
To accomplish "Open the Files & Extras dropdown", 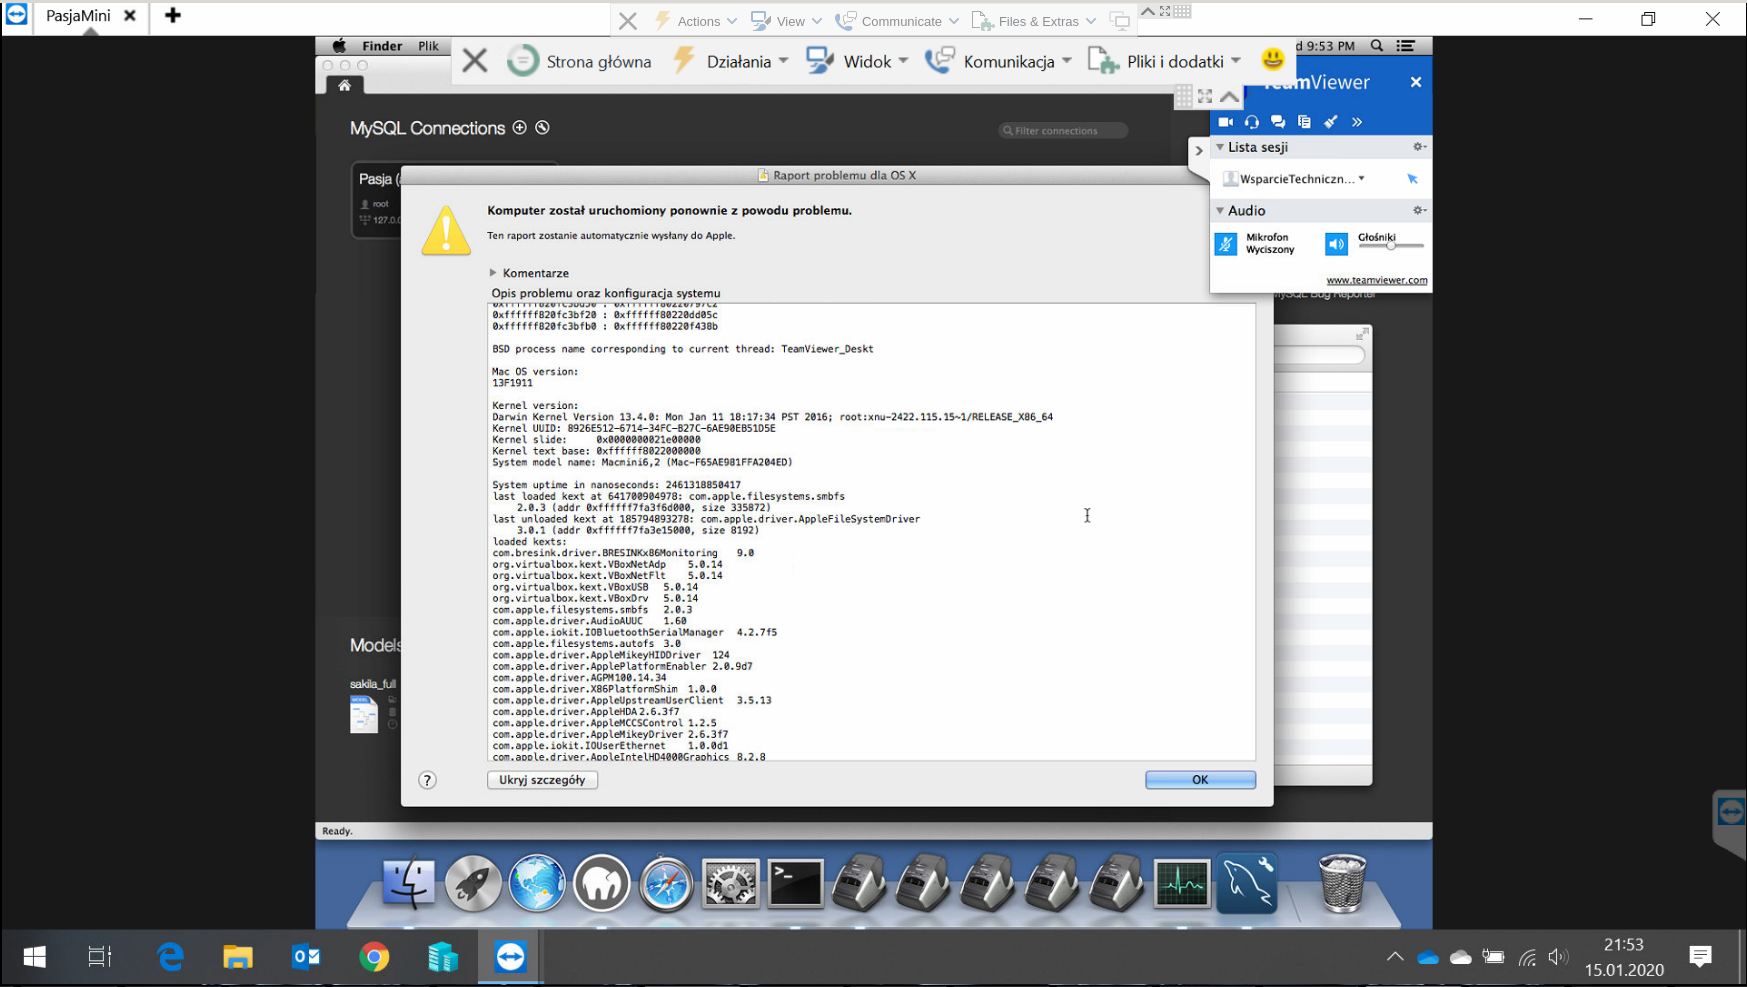I will pos(1034,21).
